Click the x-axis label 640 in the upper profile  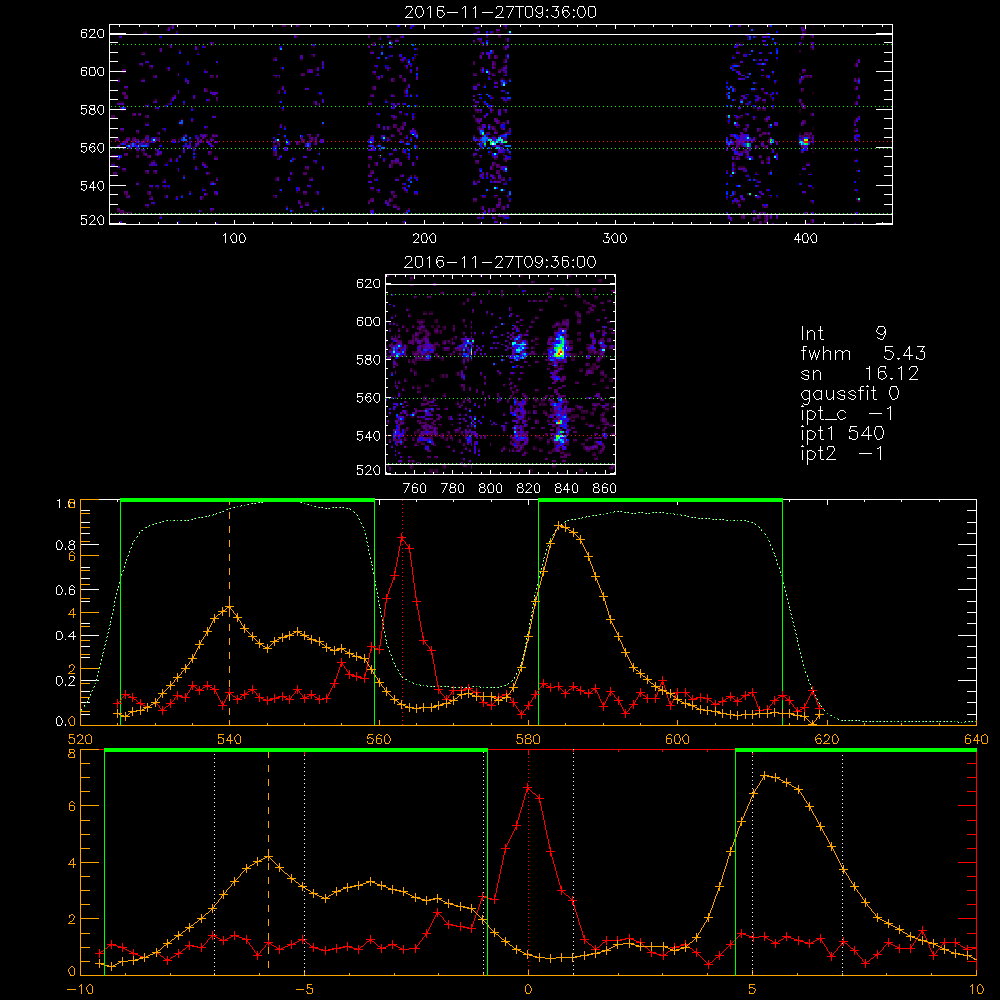(x=976, y=739)
